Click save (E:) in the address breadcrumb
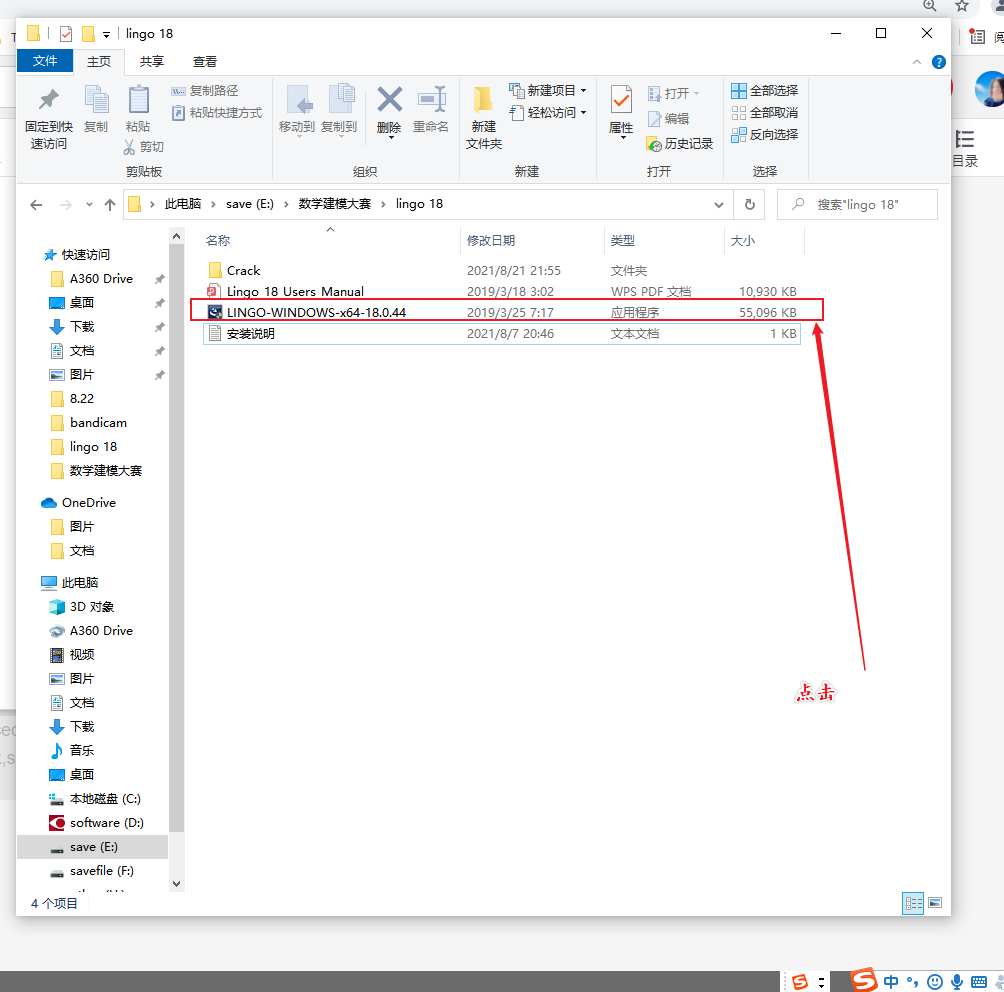The width and height of the screenshot is (1004, 992). tap(250, 204)
